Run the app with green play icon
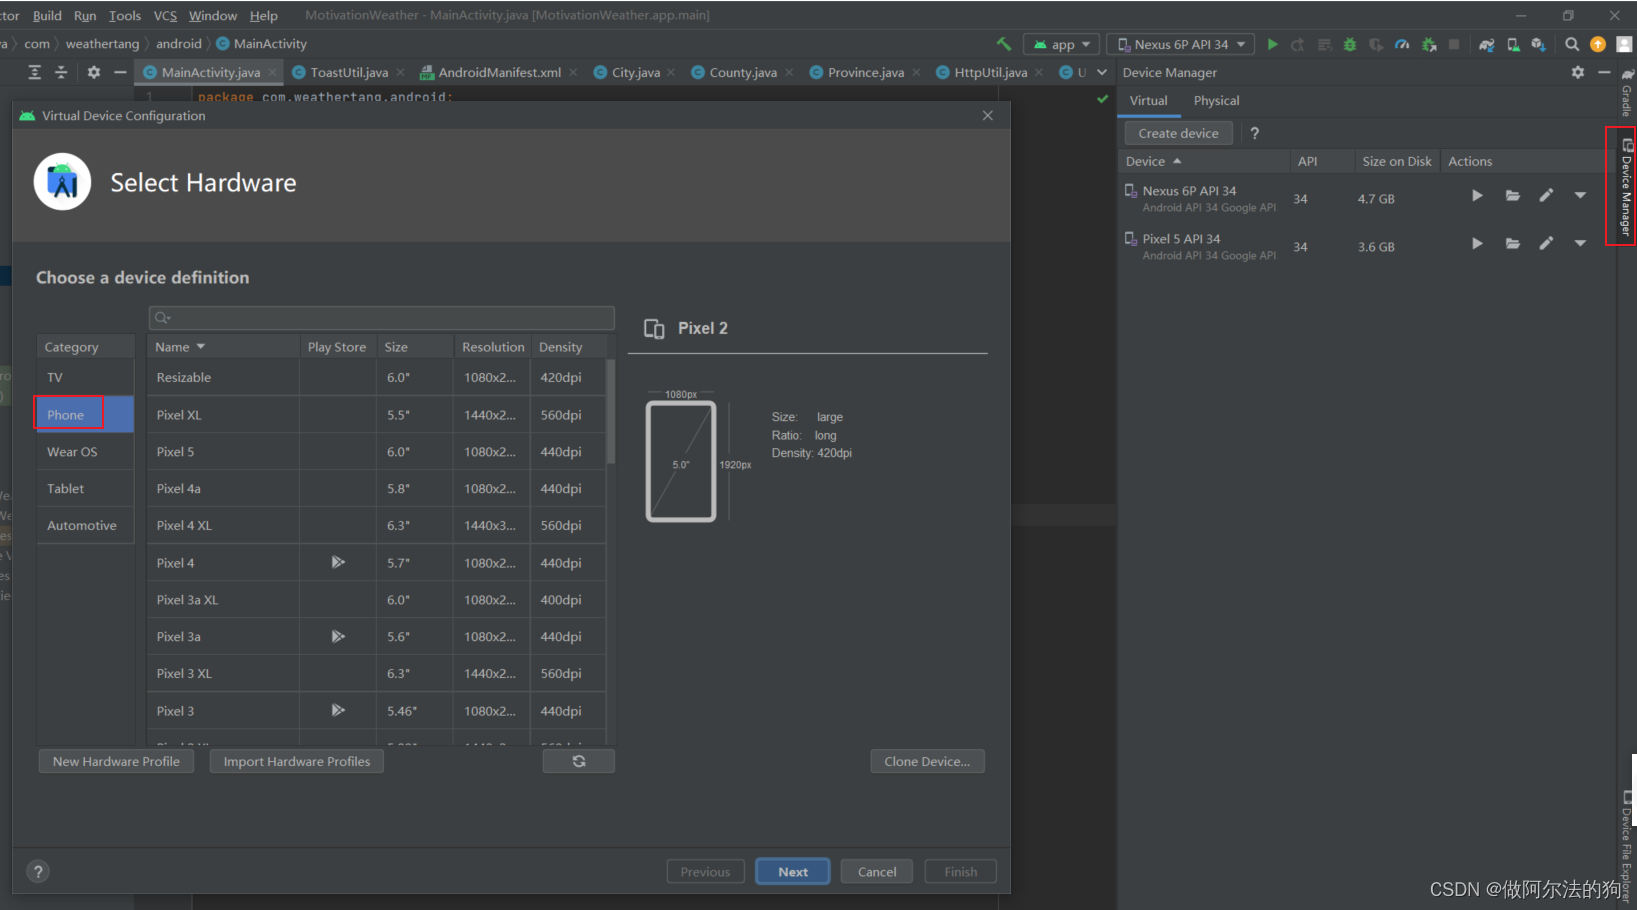The width and height of the screenshot is (1637, 910). pyautogui.click(x=1272, y=44)
